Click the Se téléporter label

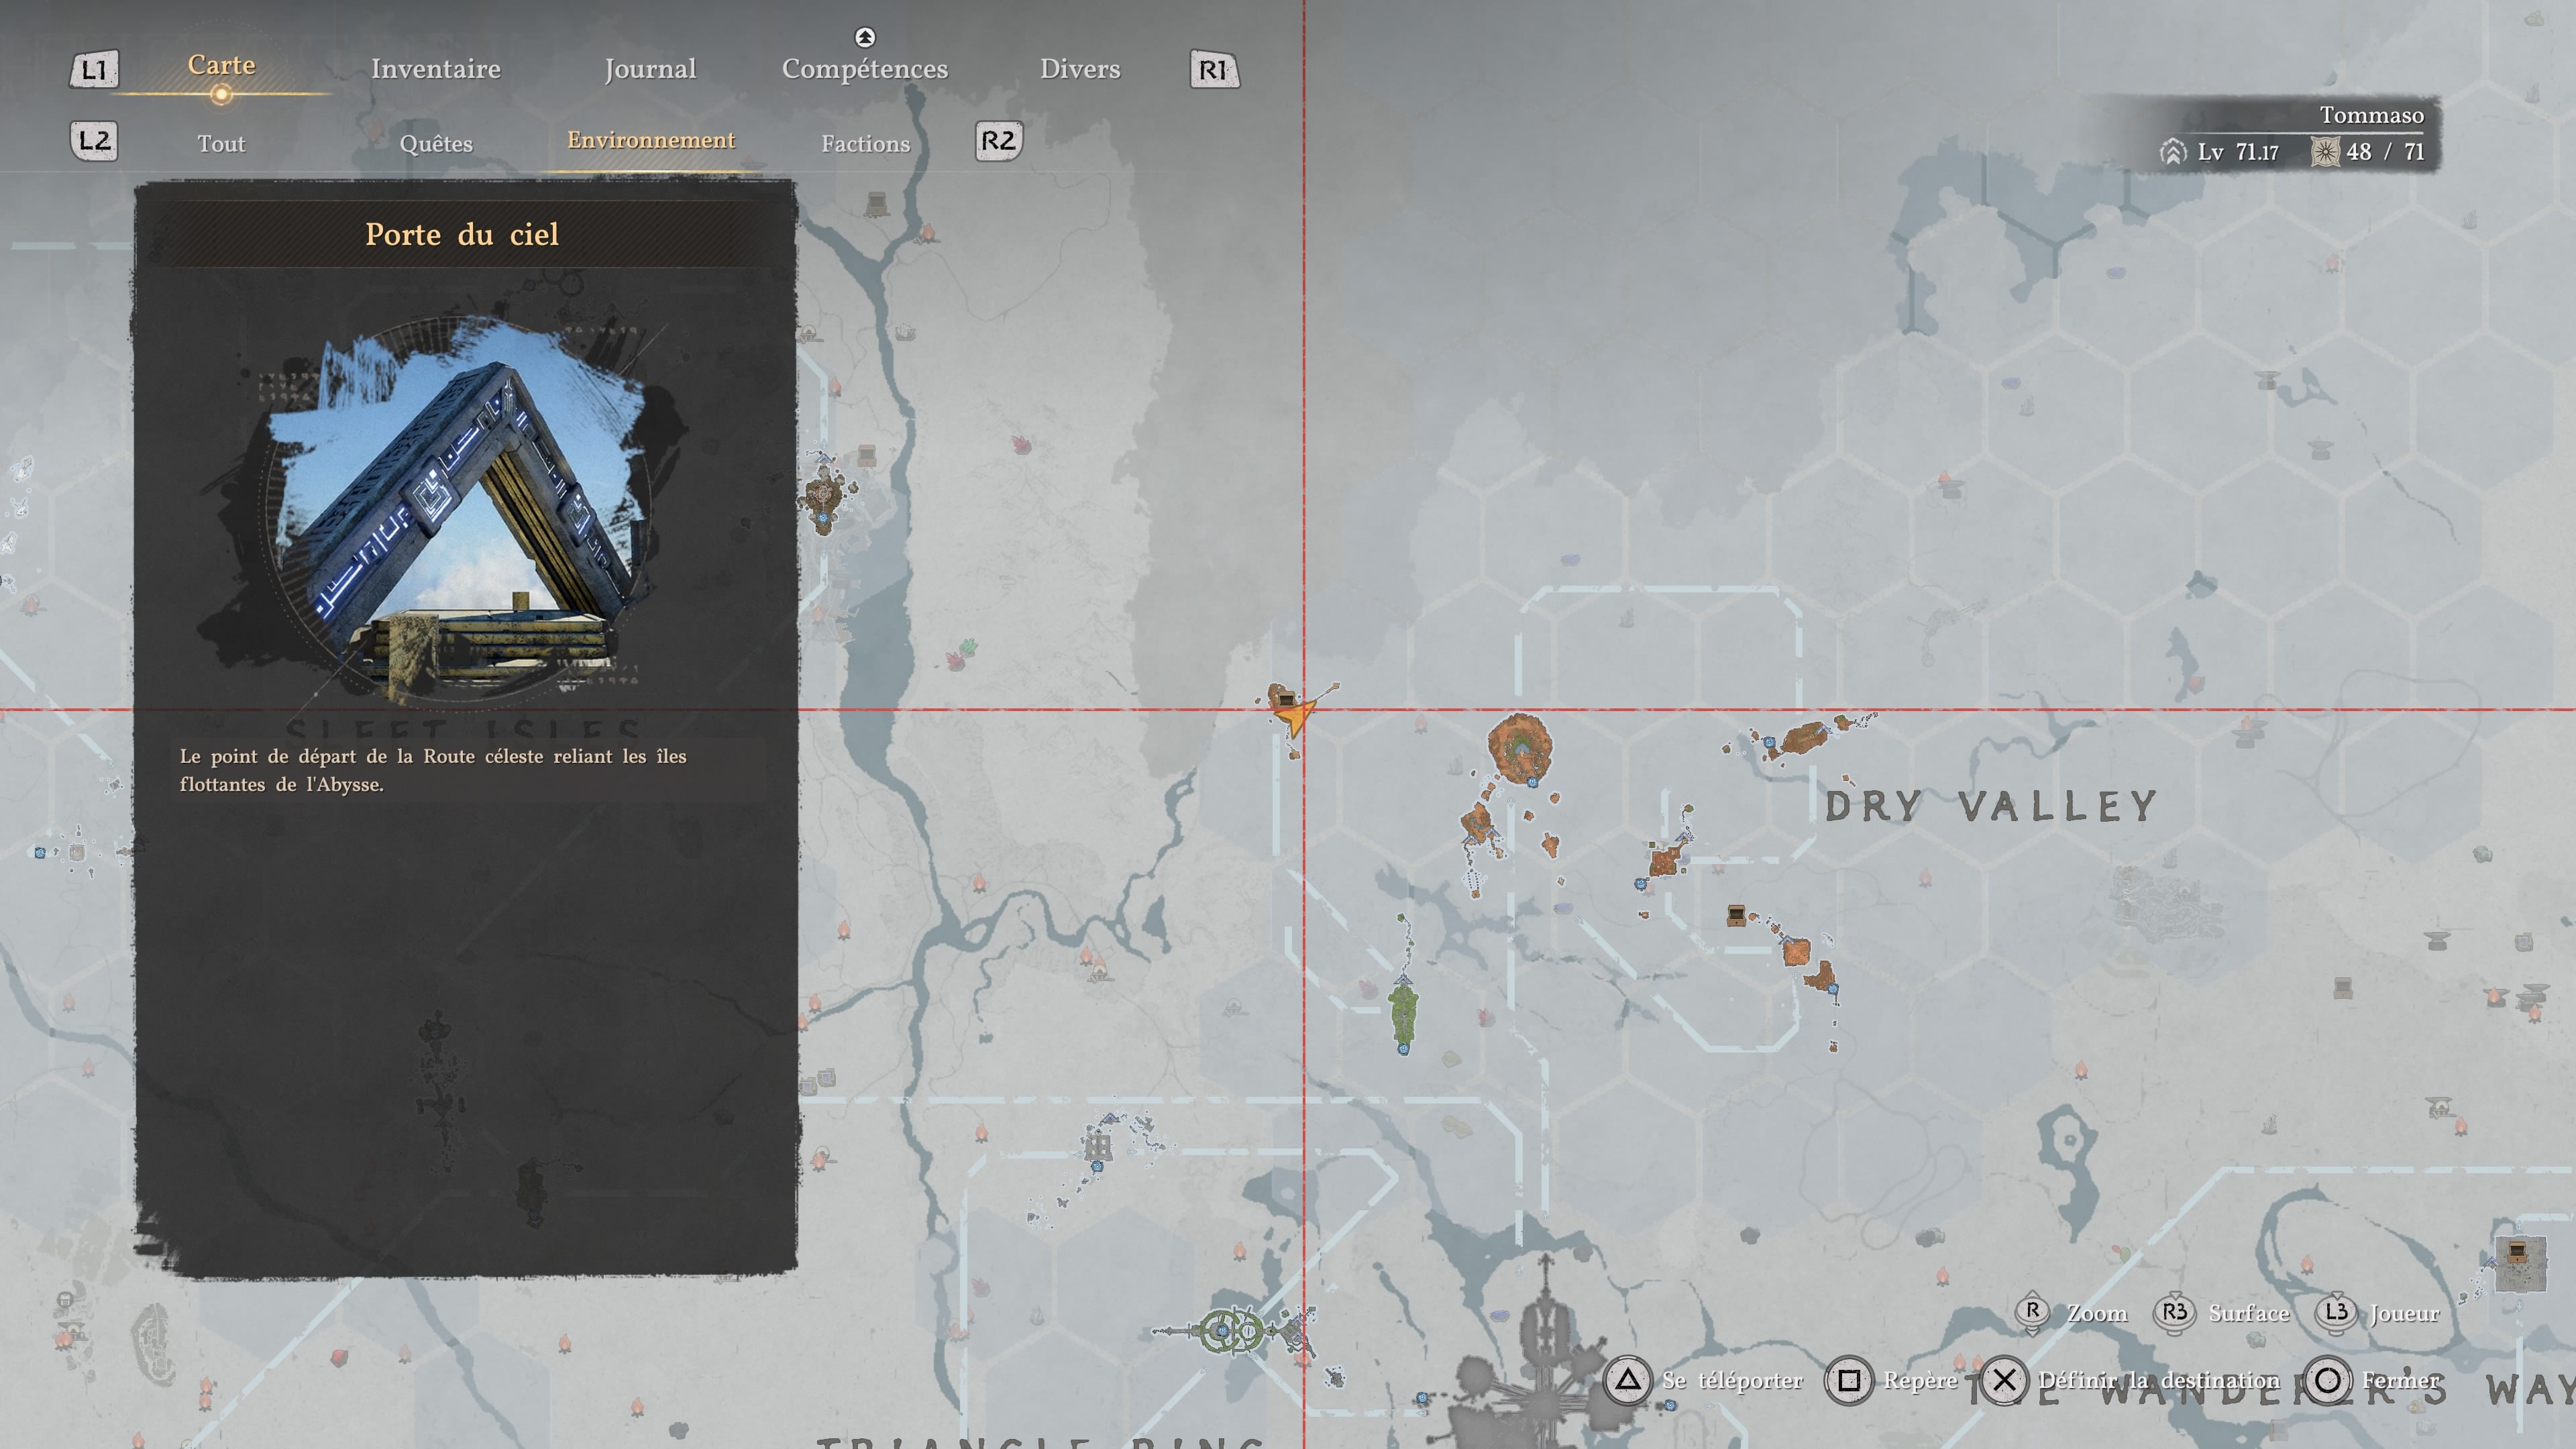point(1732,1381)
